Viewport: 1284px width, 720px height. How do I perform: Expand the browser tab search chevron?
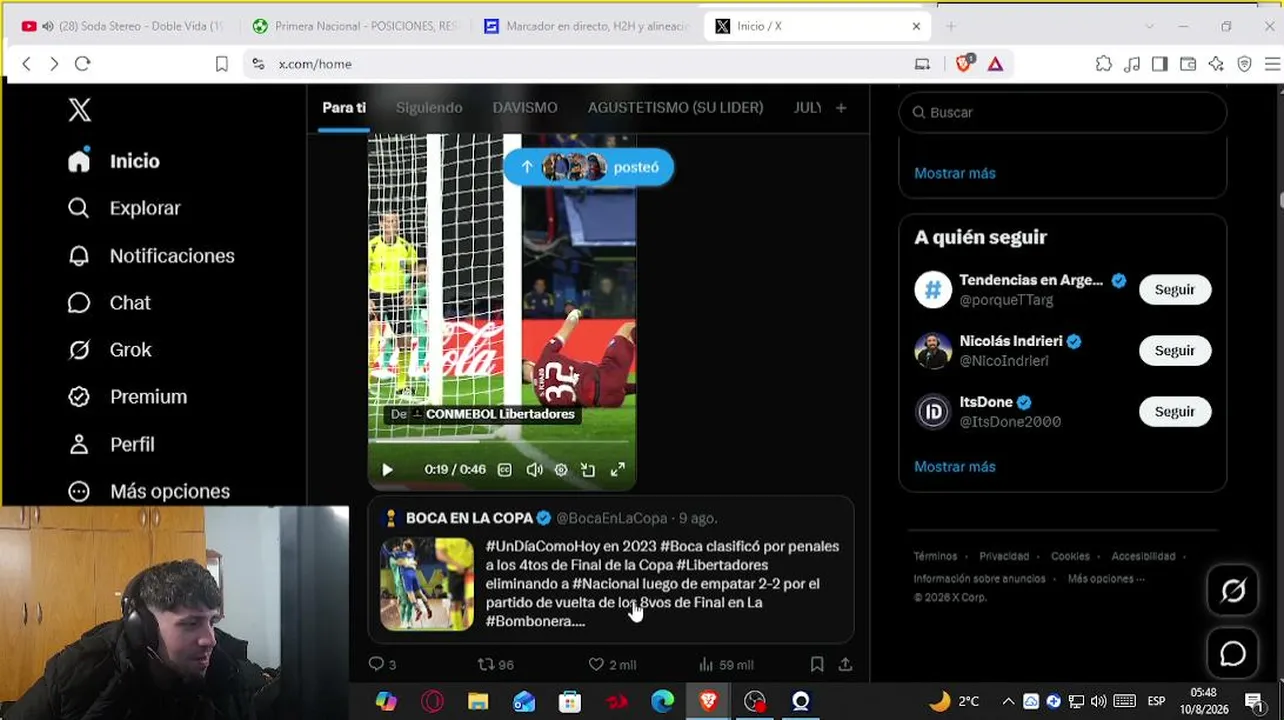tap(1149, 26)
